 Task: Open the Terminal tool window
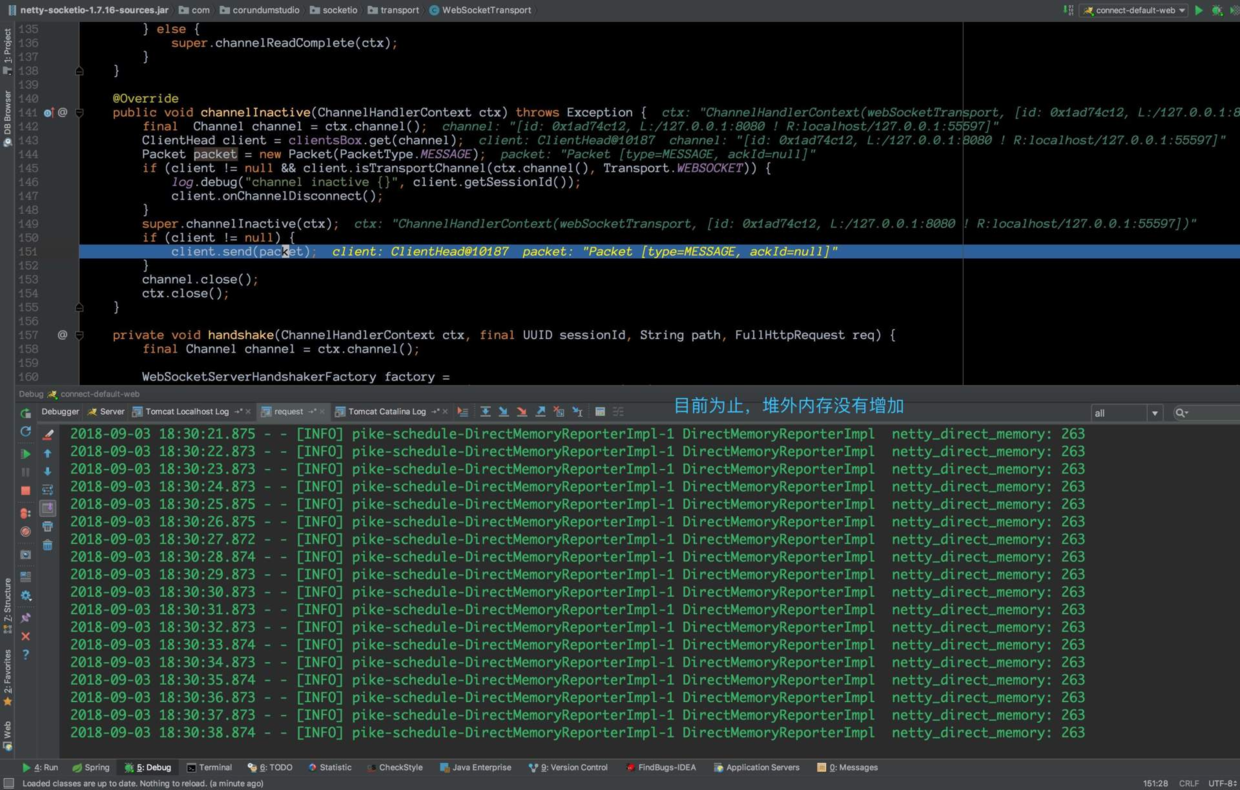pos(209,767)
